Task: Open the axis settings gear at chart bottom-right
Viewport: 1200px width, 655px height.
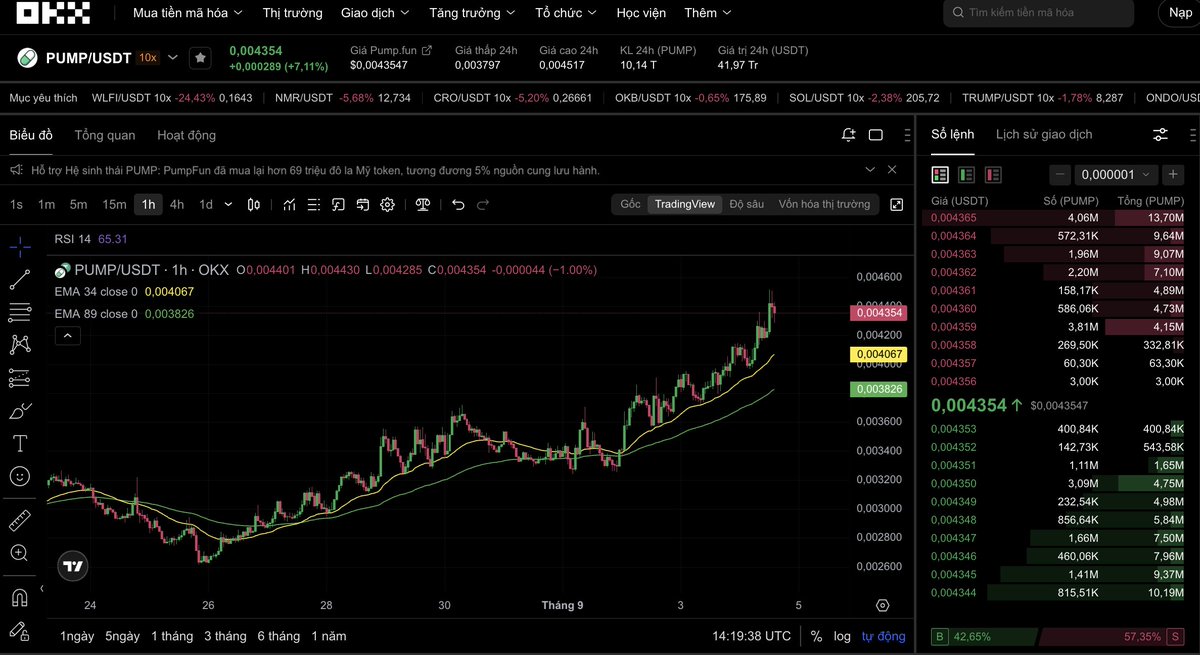Action: [882, 605]
